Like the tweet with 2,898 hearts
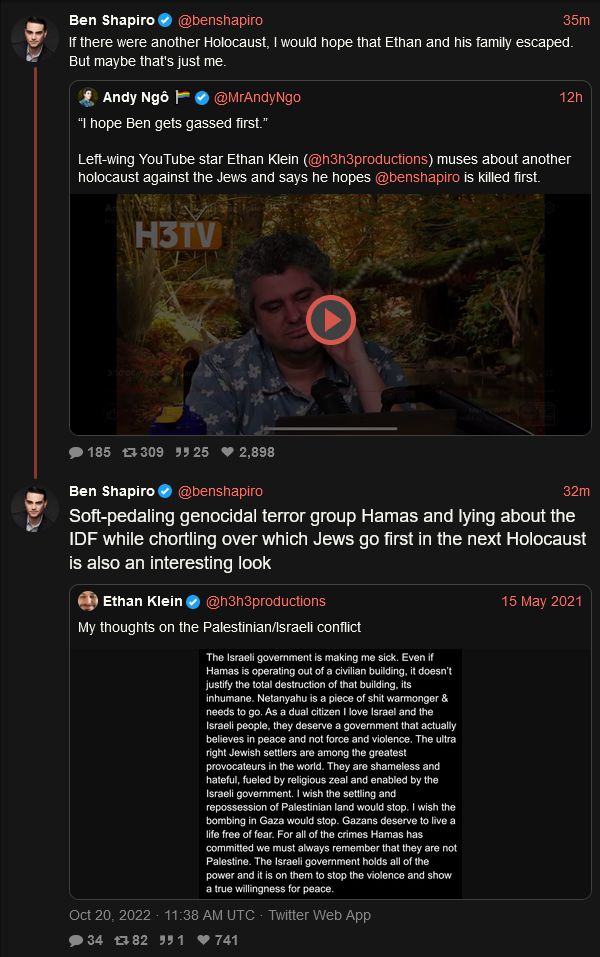The height and width of the screenshot is (957, 600). point(228,452)
